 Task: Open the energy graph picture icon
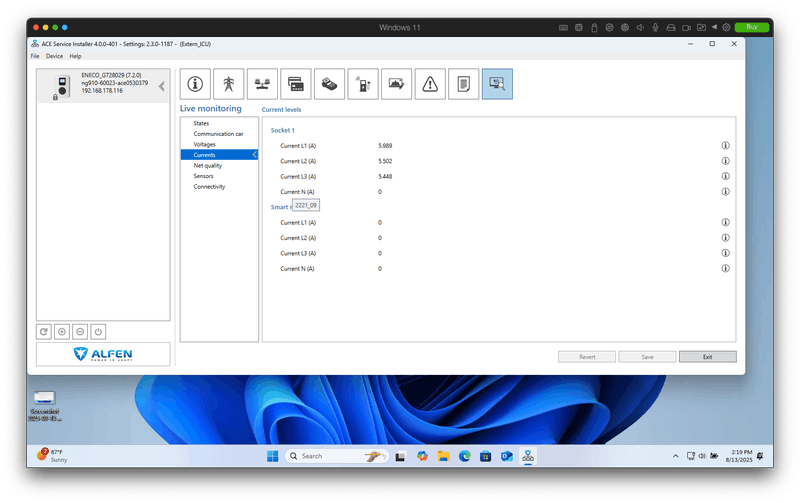coord(396,84)
